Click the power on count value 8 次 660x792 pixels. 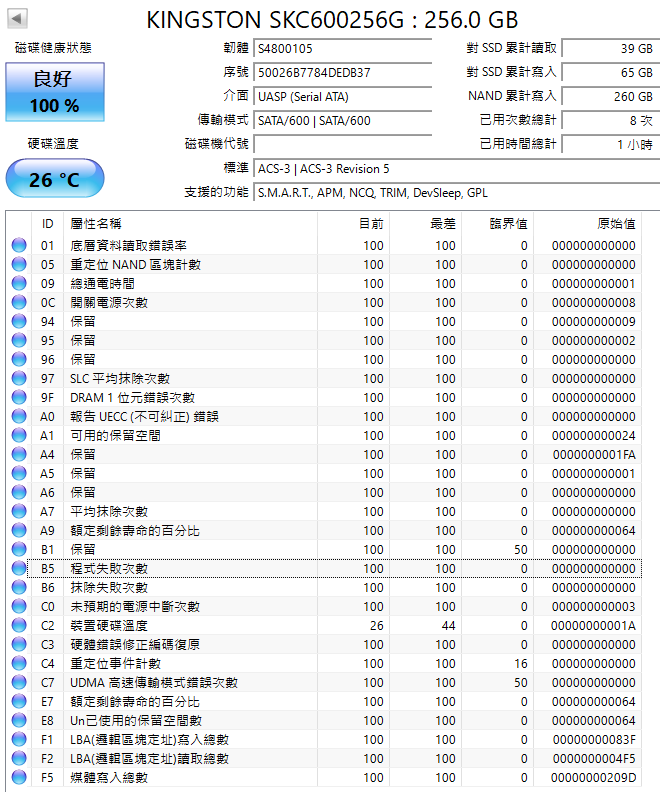611,121
